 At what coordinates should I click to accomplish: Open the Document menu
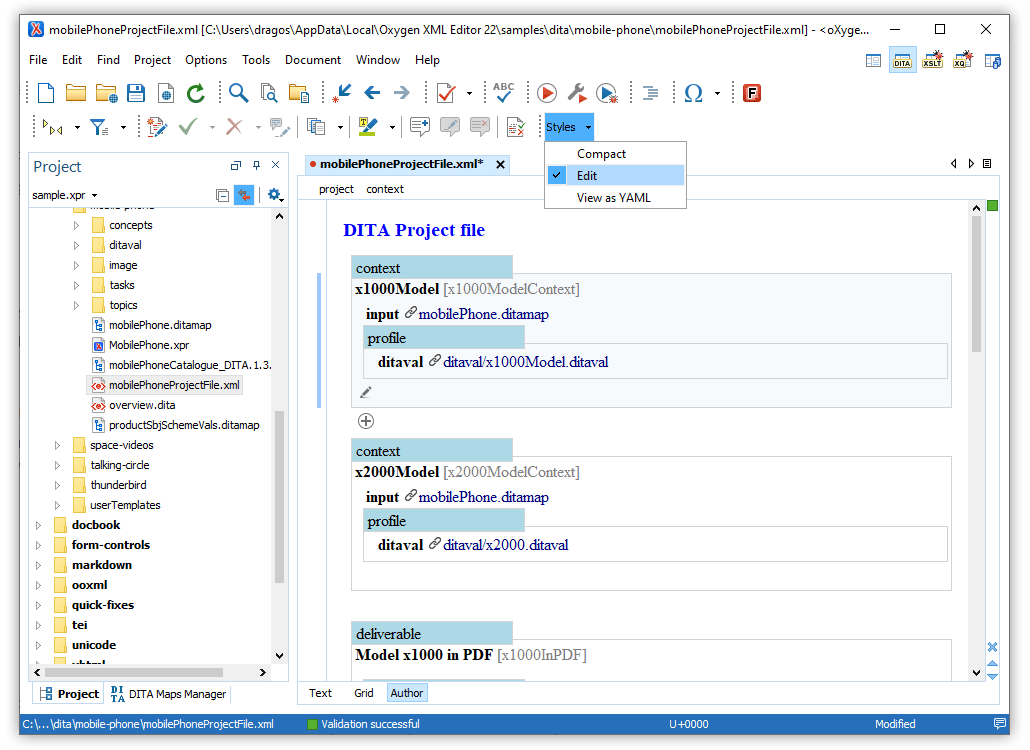click(x=313, y=60)
